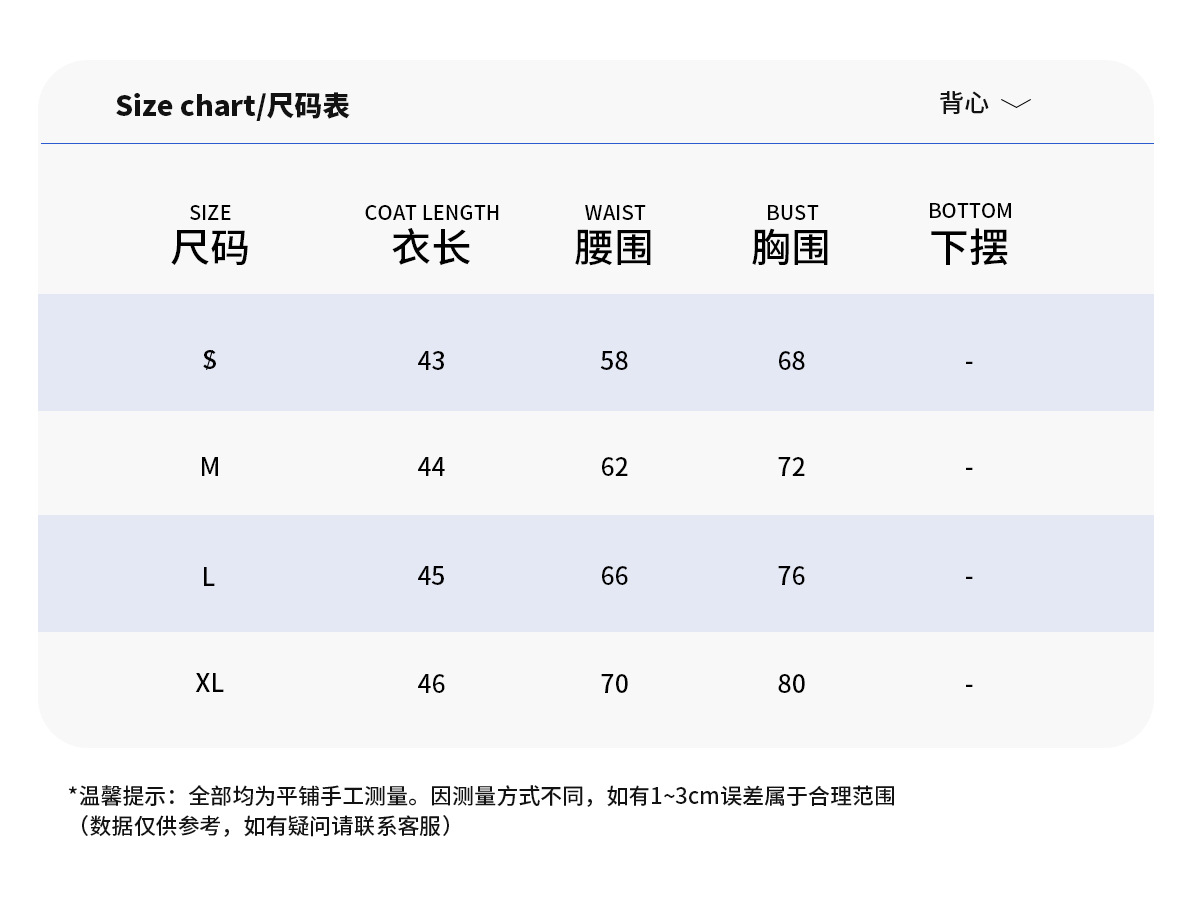The height and width of the screenshot is (919, 1200).
Task: Click bust value 76 in L row
Action: (x=791, y=576)
